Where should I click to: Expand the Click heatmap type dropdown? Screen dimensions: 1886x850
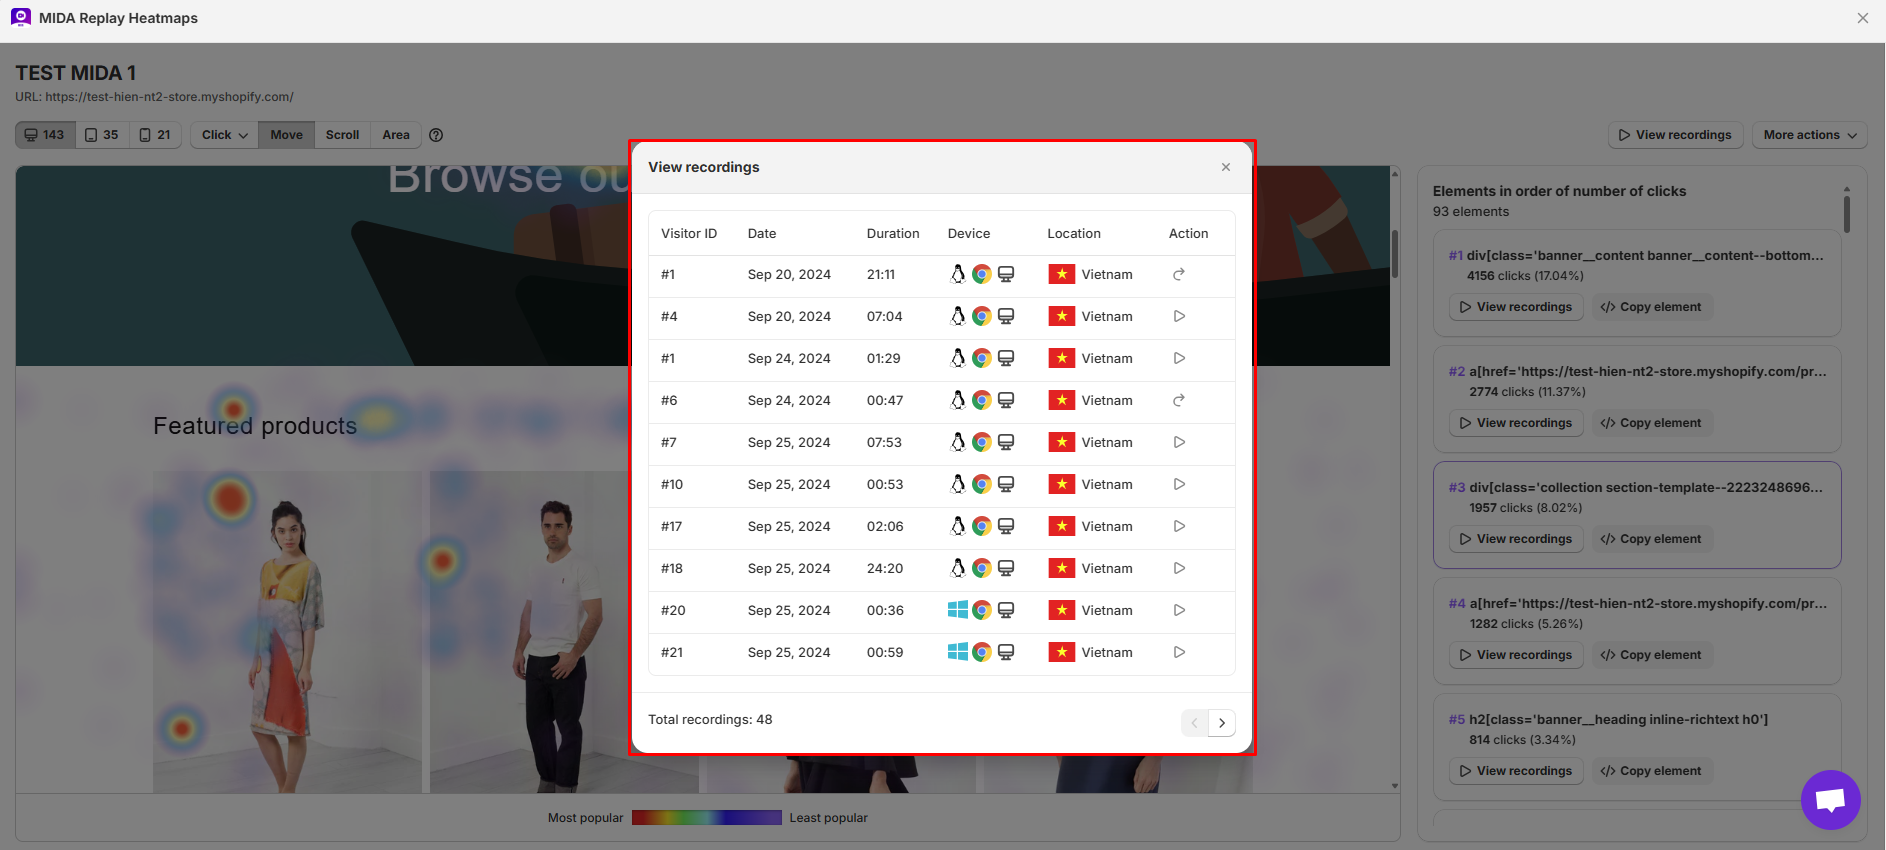pyautogui.click(x=224, y=135)
